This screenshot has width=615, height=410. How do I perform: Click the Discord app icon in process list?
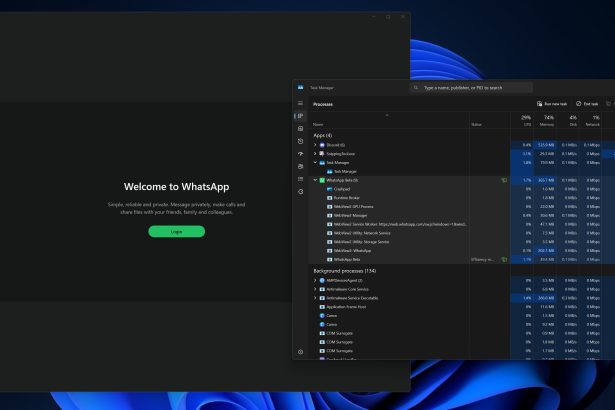point(322,145)
